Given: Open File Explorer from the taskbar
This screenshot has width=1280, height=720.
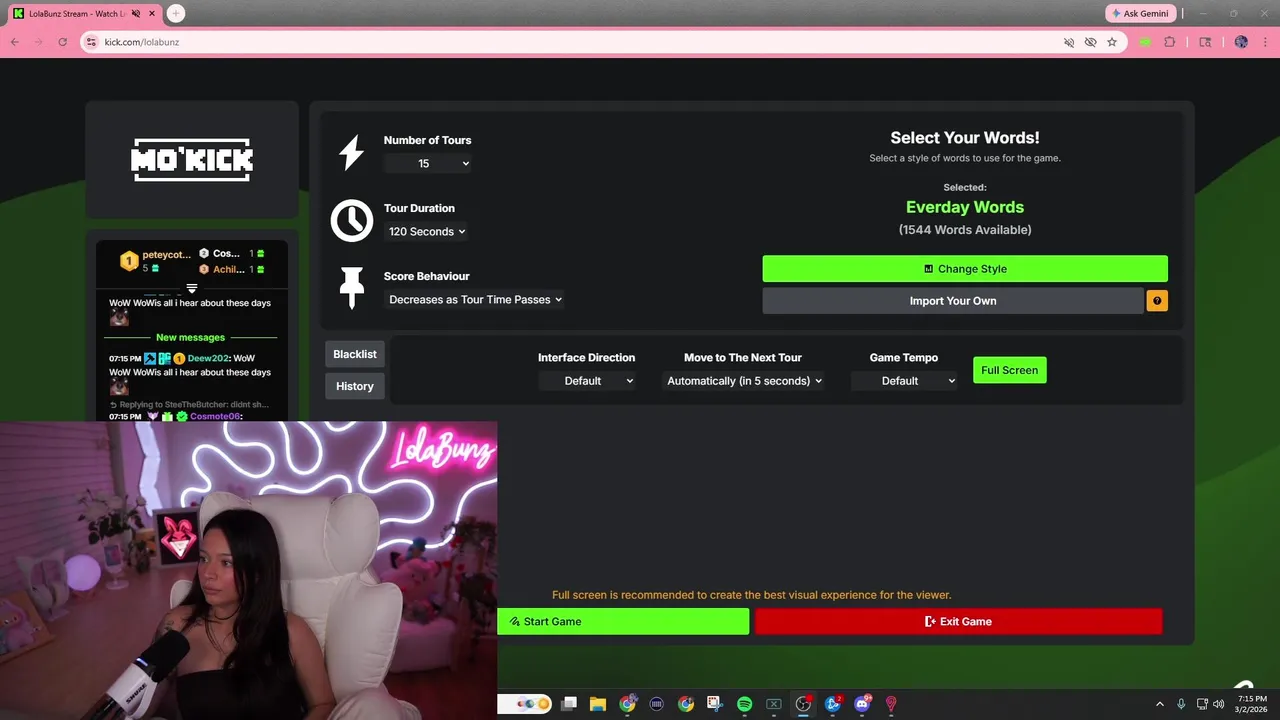Looking at the screenshot, I should click(x=598, y=704).
